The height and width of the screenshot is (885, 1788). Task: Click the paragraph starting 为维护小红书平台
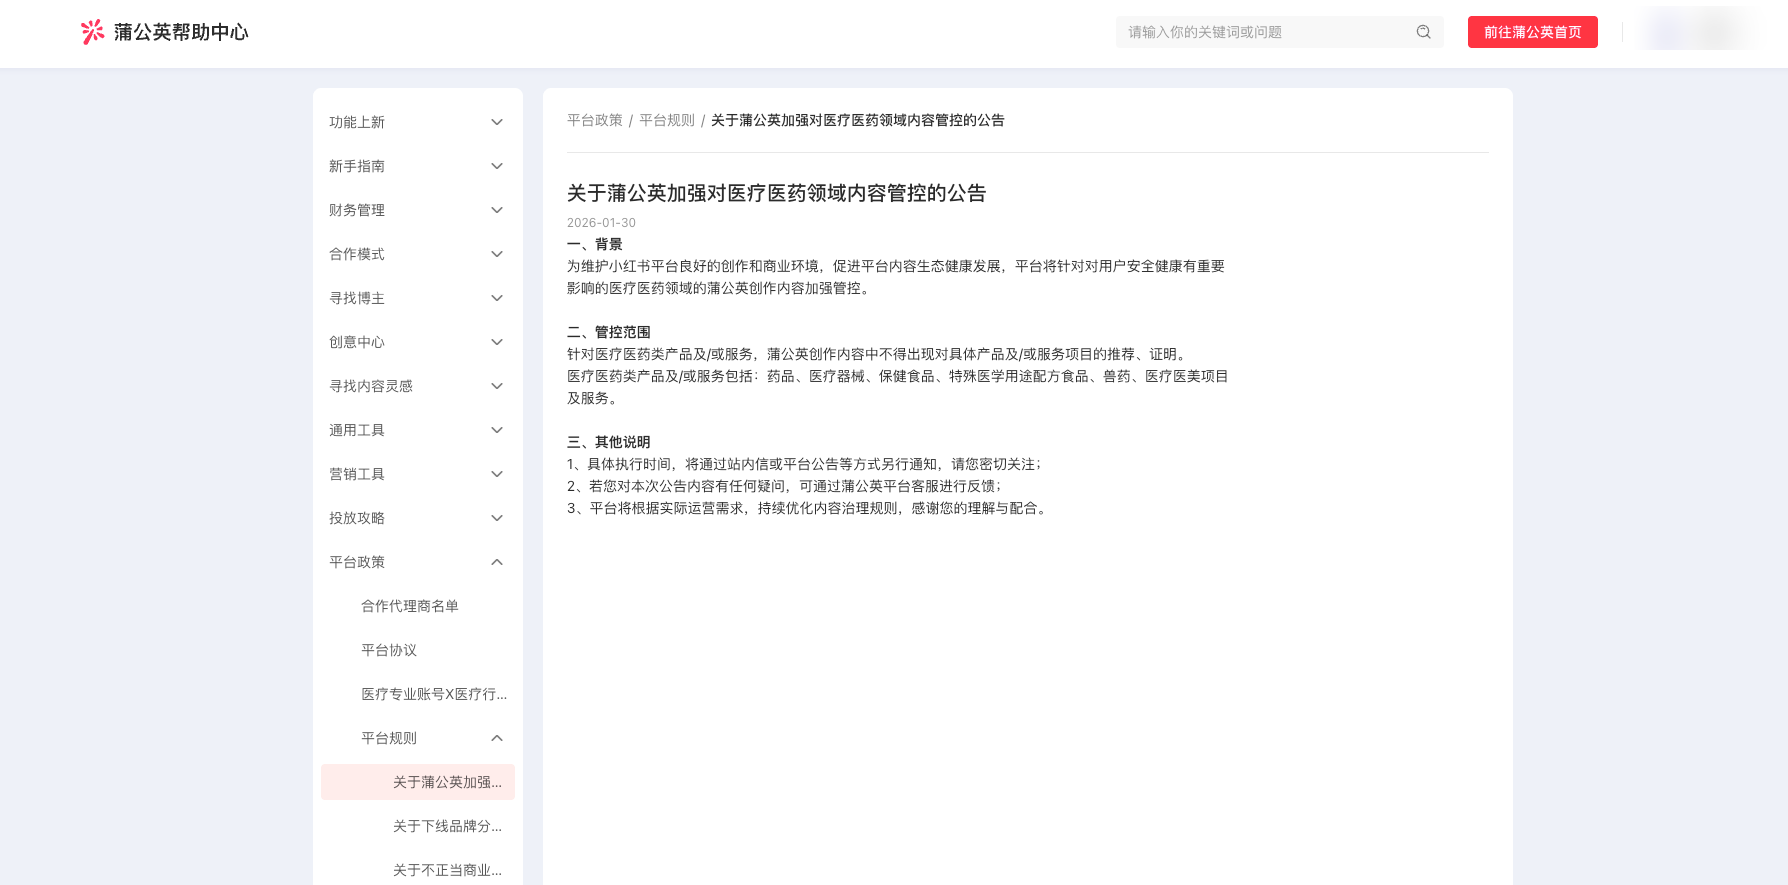pos(896,277)
